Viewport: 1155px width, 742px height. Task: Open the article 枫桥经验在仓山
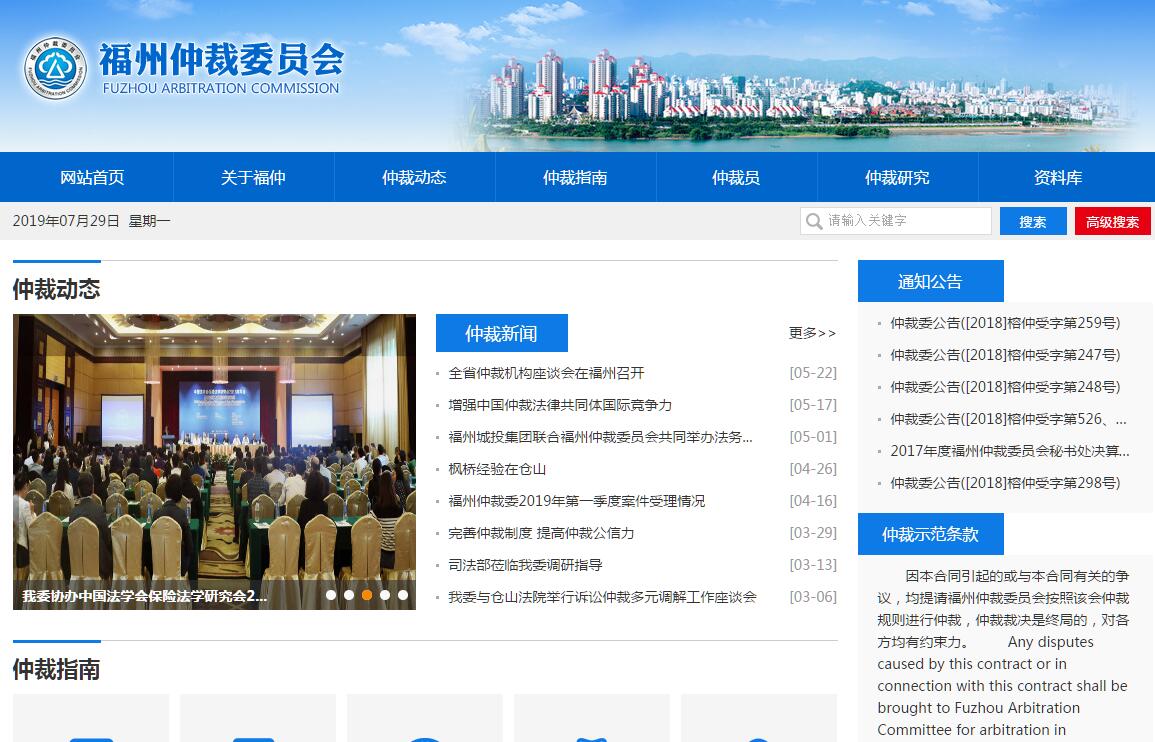[497, 469]
